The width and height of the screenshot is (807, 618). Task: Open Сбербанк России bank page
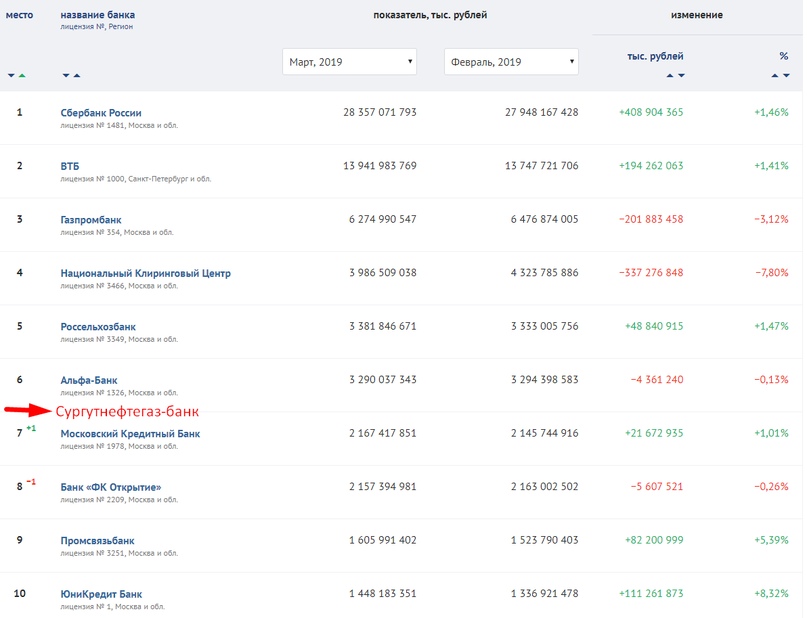click(101, 113)
